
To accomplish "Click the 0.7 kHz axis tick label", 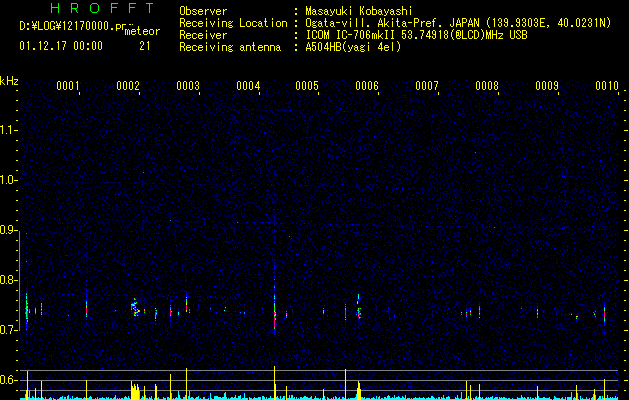I will [7, 330].
